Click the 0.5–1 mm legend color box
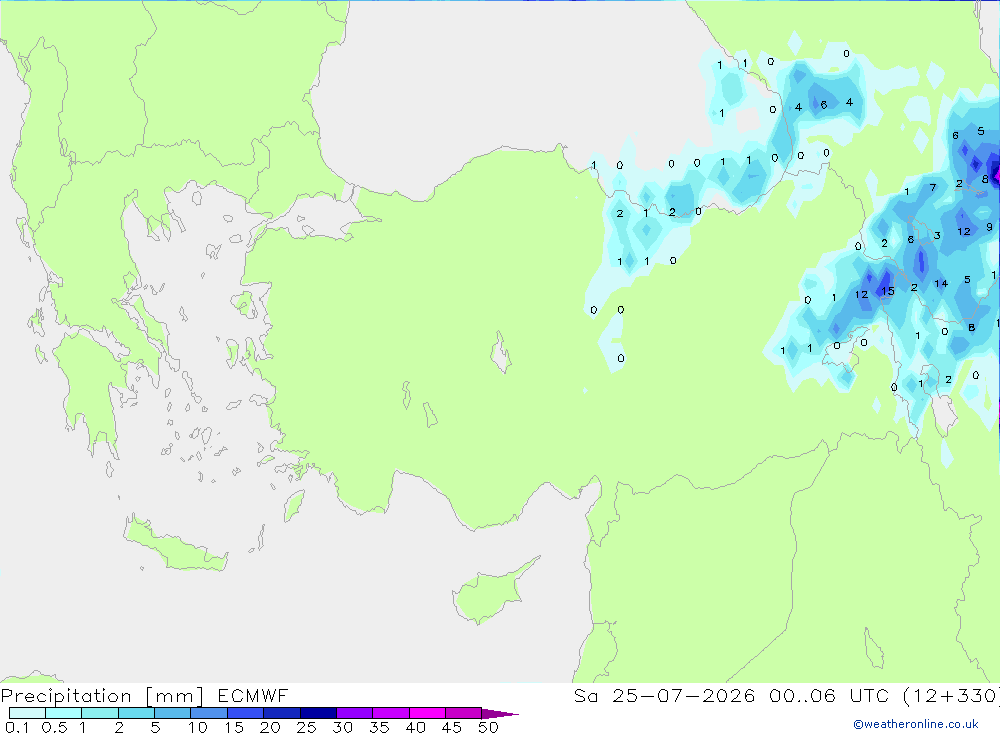1000x733 pixels. click(64, 713)
